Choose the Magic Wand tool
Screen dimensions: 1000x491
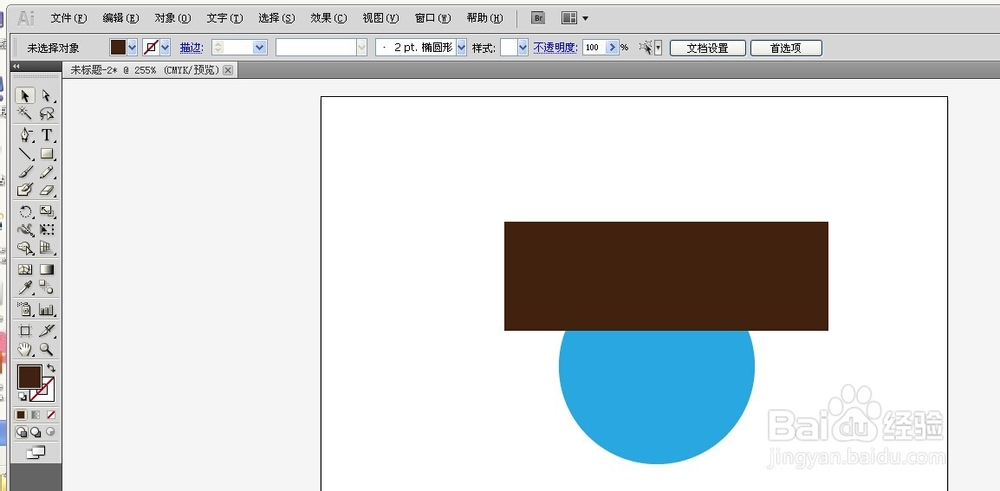pos(26,114)
